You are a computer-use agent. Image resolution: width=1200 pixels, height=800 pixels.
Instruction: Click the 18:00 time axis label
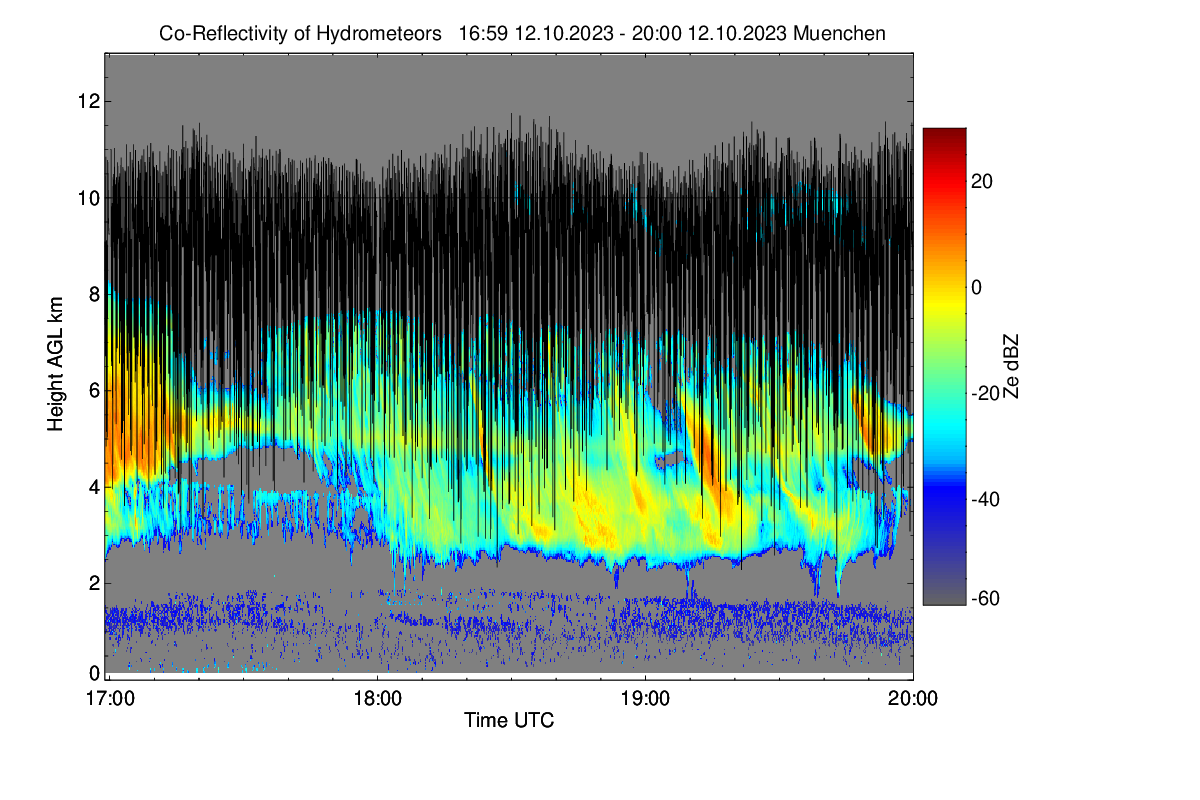(x=376, y=699)
